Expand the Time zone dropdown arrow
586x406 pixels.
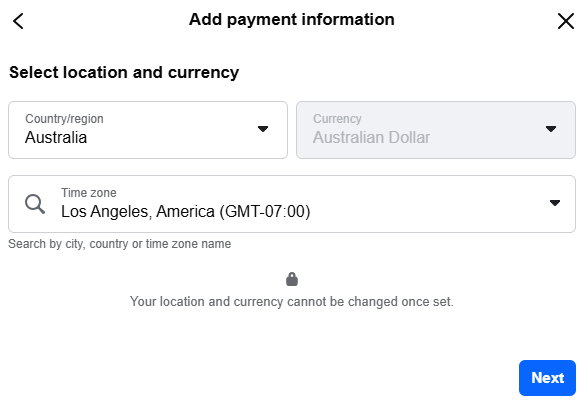coord(555,203)
